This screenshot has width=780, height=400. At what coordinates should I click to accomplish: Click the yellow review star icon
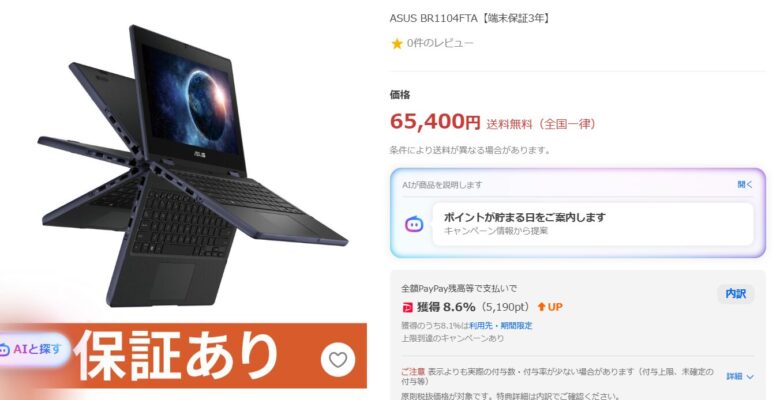(396, 44)
